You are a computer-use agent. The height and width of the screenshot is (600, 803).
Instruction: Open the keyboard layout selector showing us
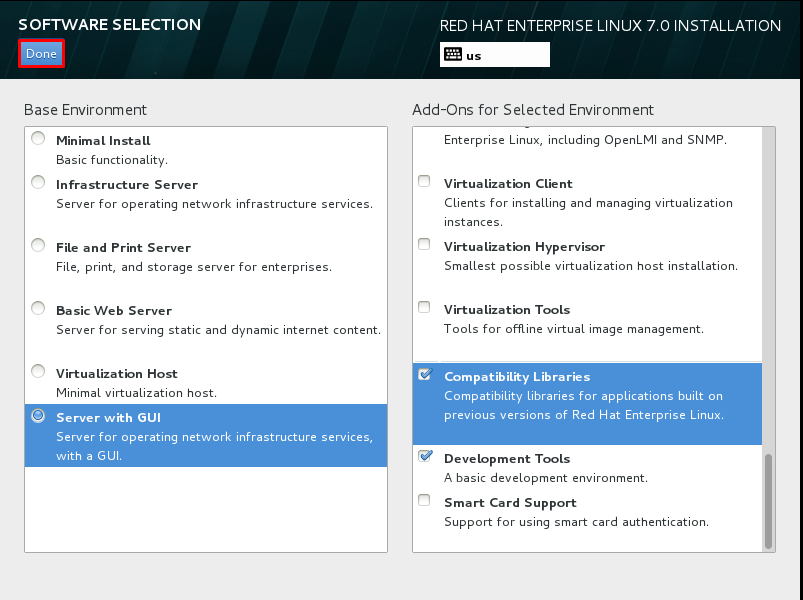pyautogui.click(x=494, y=53)
